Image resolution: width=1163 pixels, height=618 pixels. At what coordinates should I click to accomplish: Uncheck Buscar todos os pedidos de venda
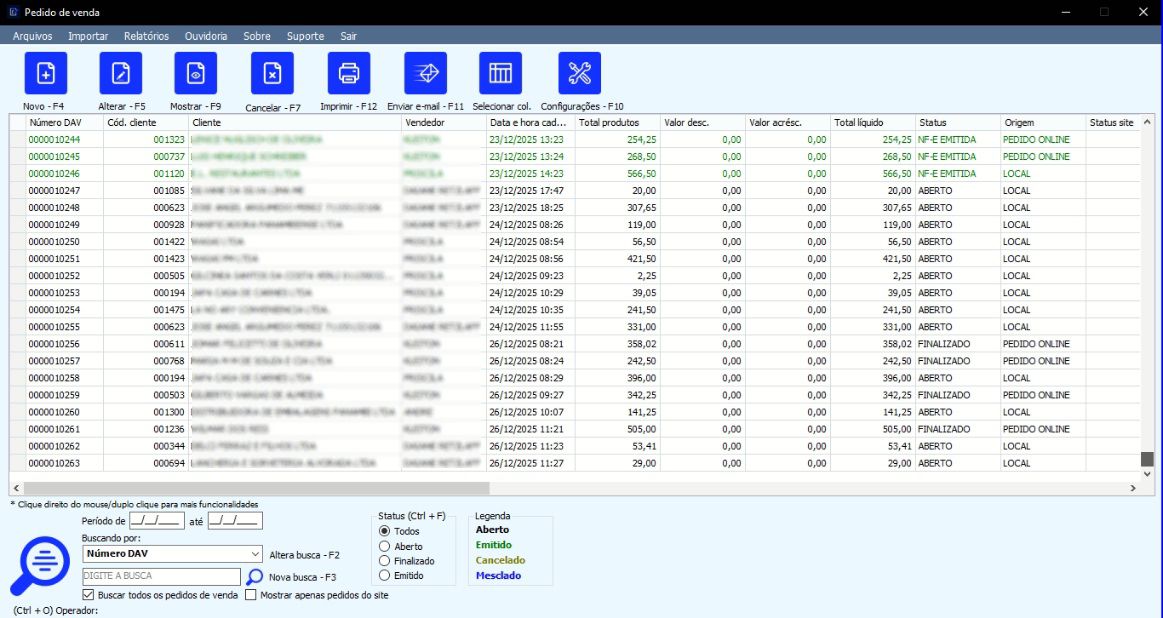click(88, 595)
